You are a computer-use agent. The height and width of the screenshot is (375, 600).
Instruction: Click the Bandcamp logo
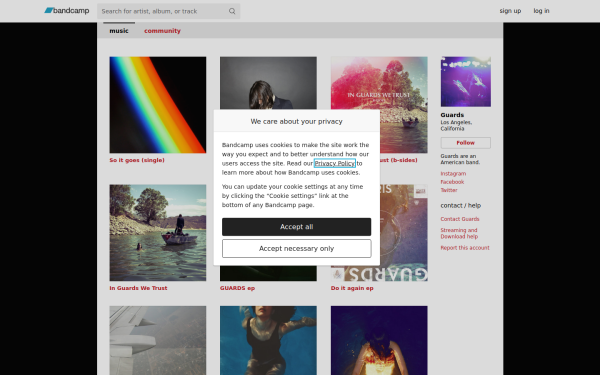[67, 11]
